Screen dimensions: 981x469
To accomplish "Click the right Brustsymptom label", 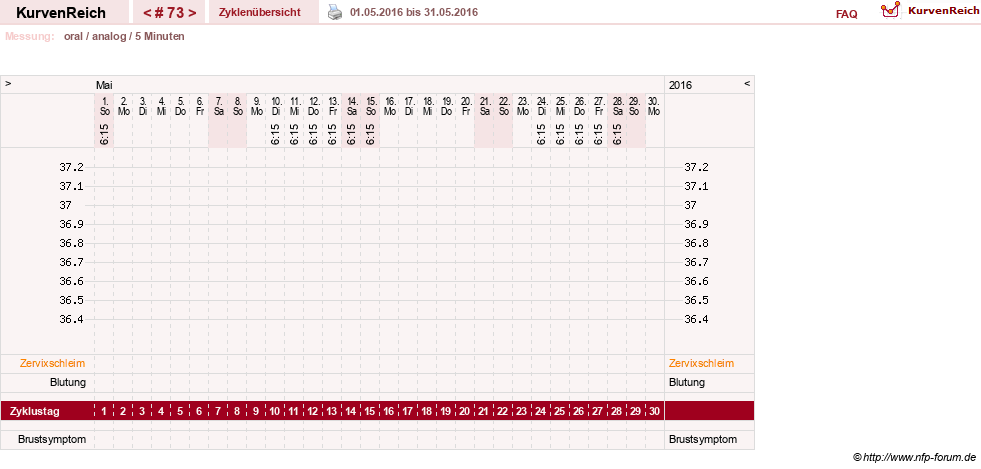I will point(703,440).
